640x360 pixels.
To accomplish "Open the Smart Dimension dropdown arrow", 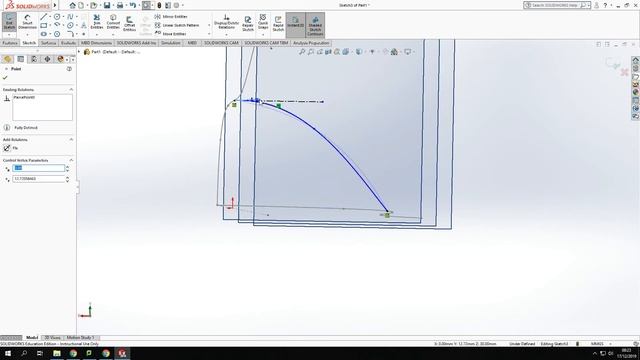I will (27, 34).
